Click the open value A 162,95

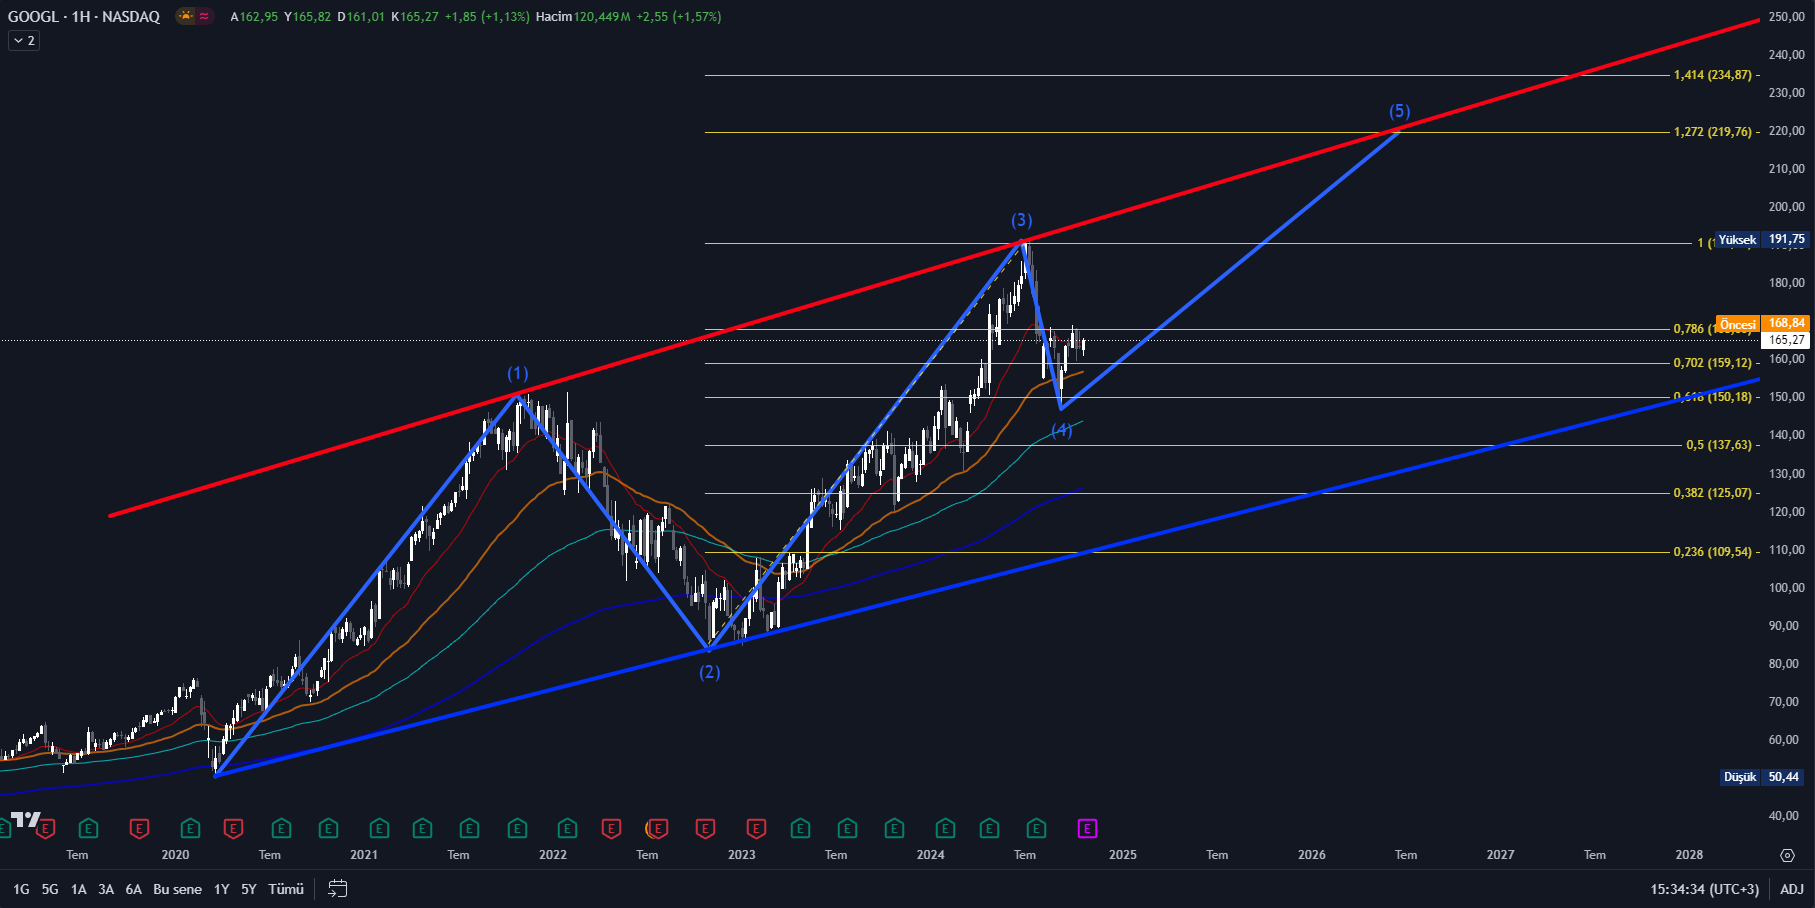(254, 17)
